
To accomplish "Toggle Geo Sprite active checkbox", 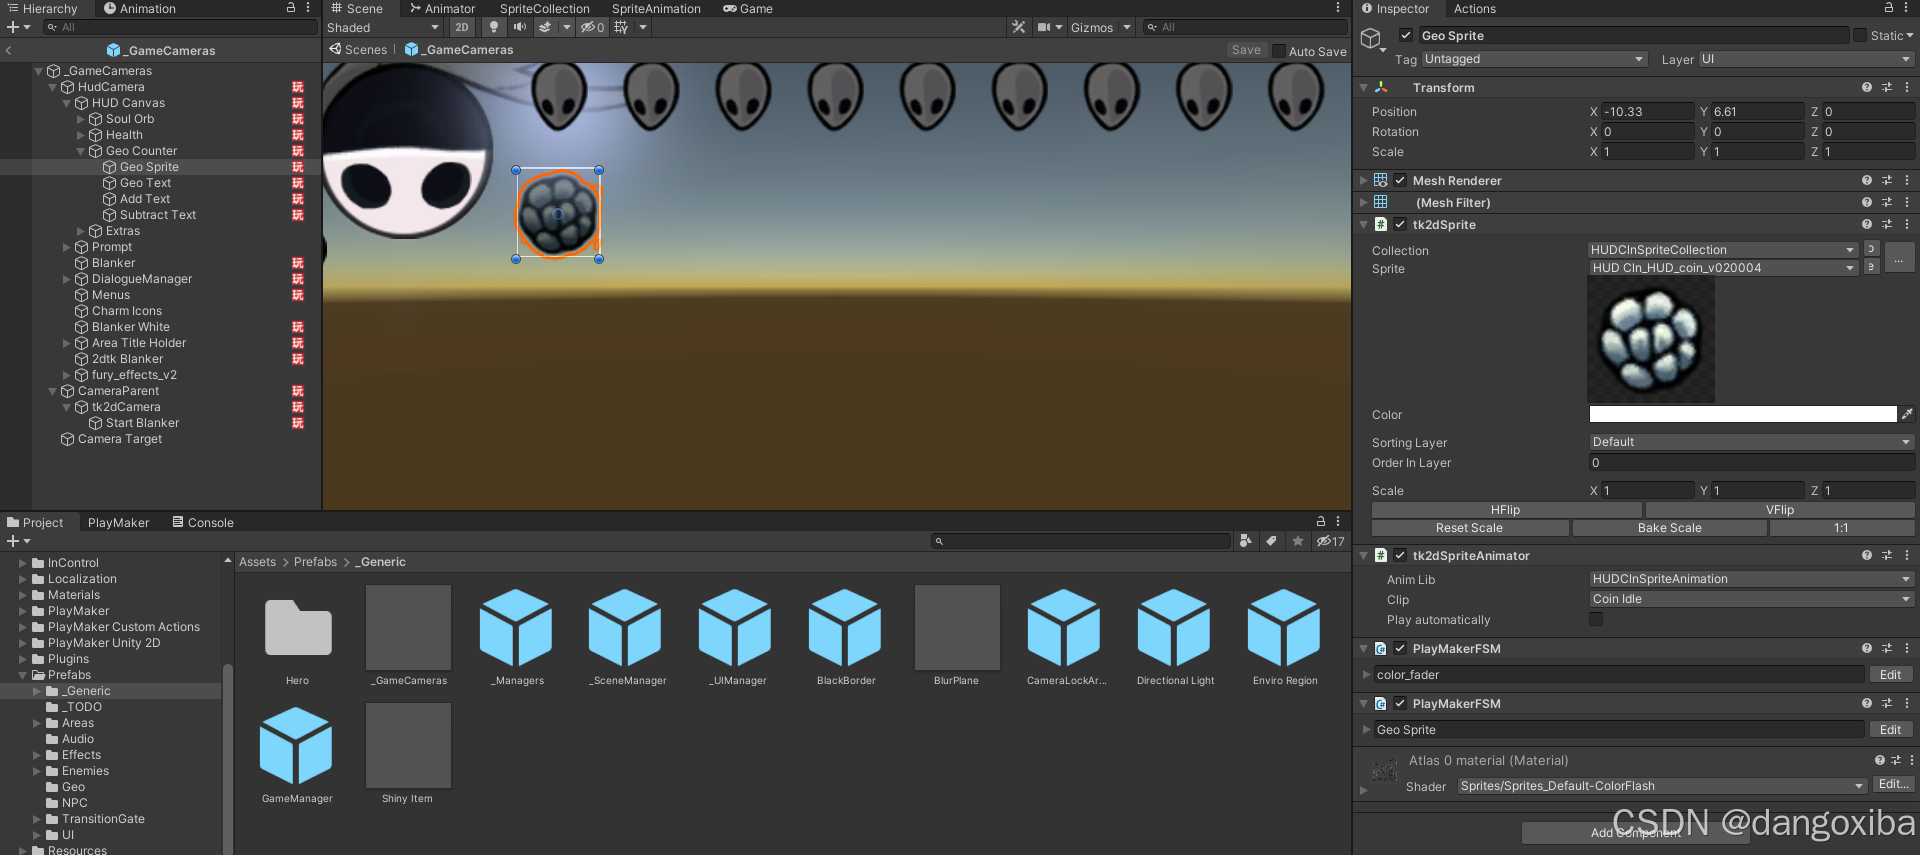I will pos(1405,35).
